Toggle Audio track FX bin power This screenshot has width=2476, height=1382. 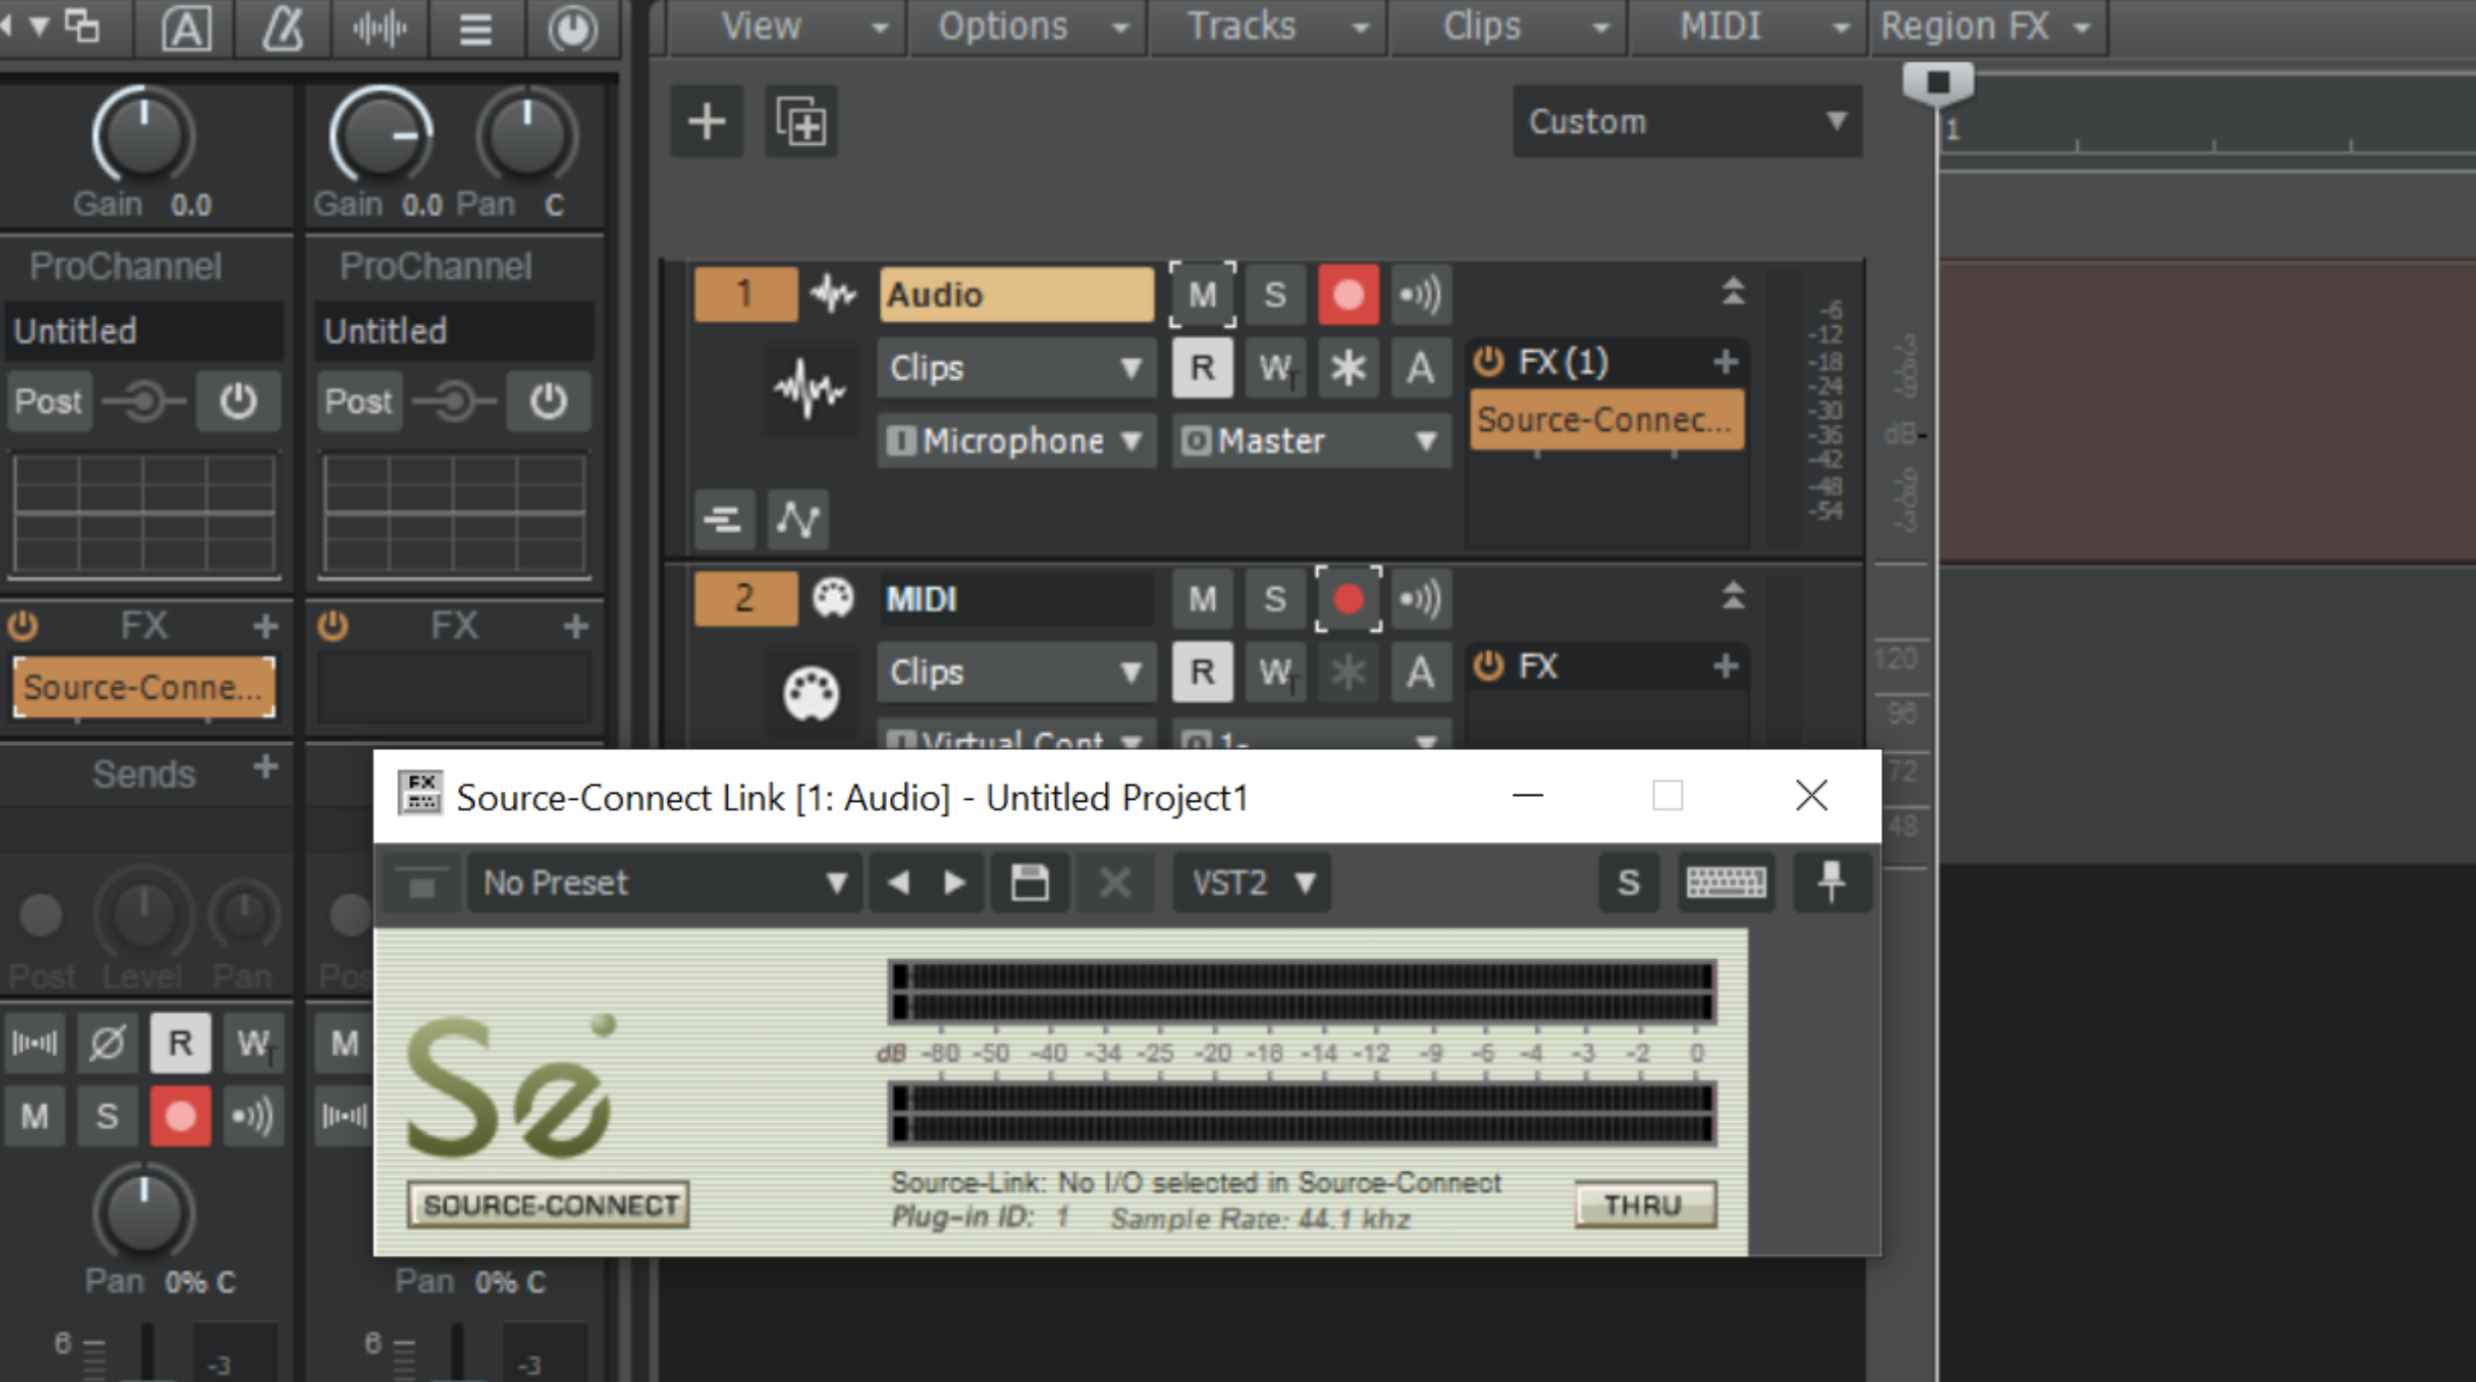click(x=1489, y=362)
